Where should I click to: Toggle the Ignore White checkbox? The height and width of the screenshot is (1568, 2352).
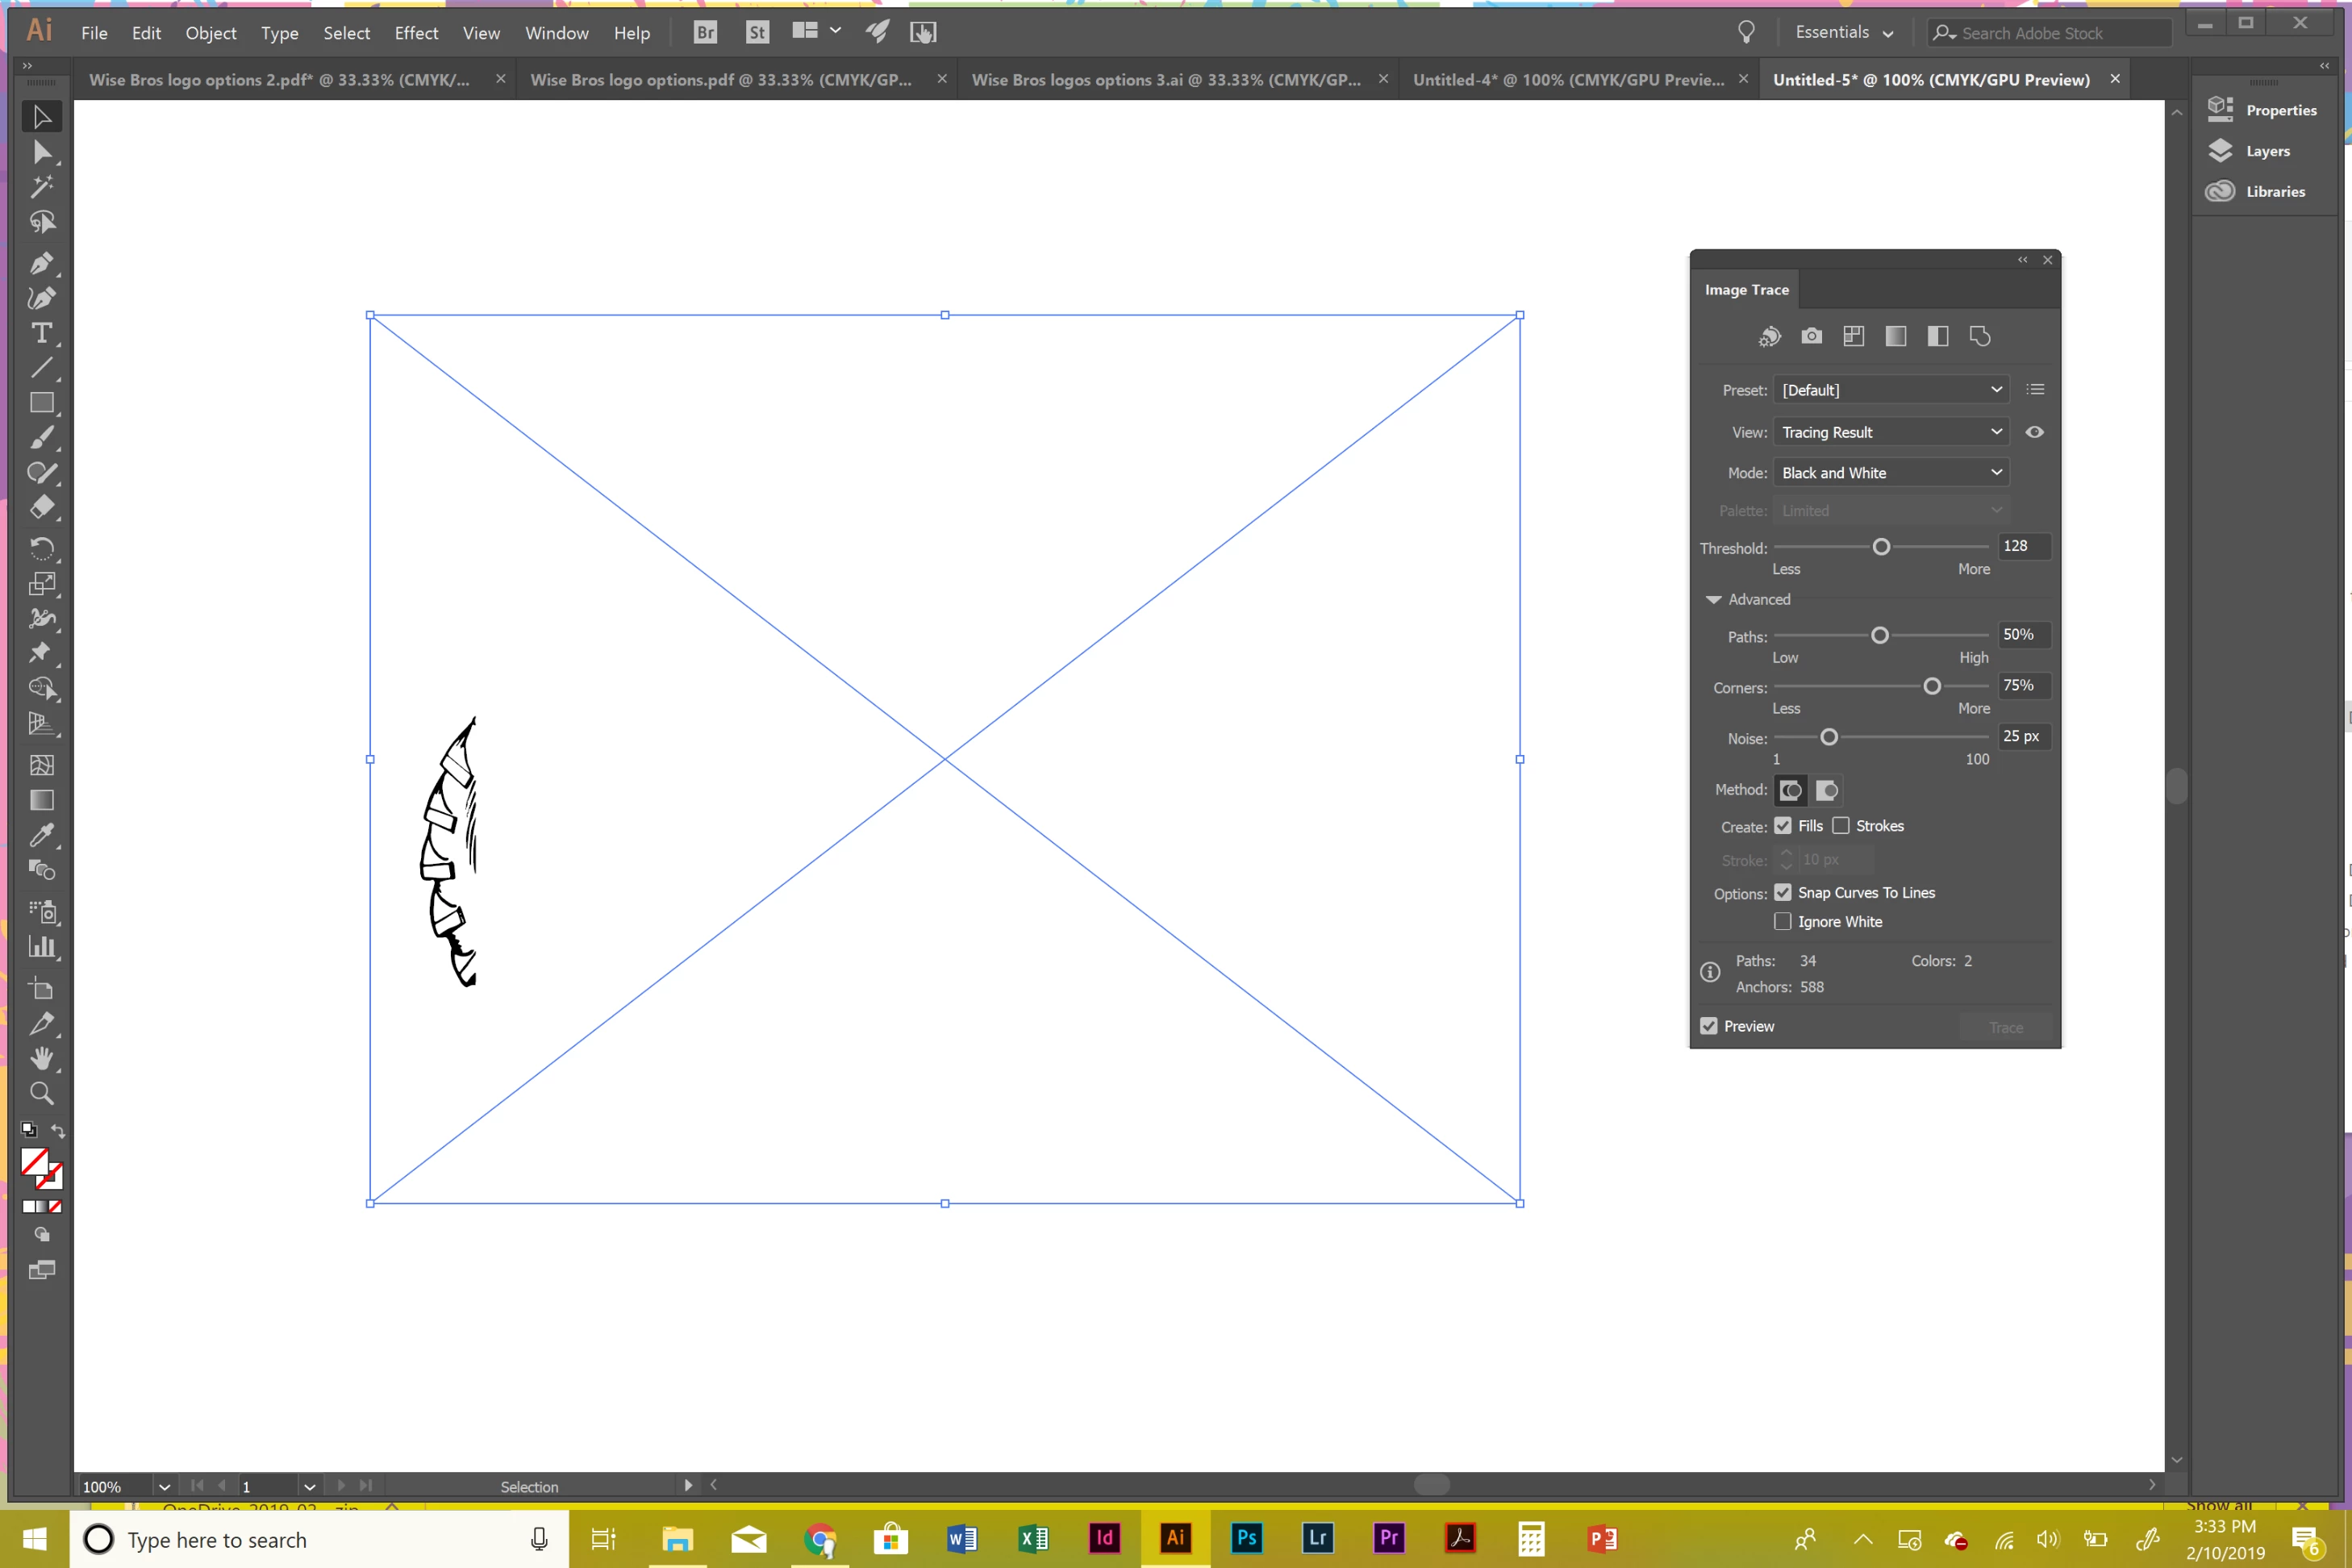pyautogui.click(x=1782, y=922)
